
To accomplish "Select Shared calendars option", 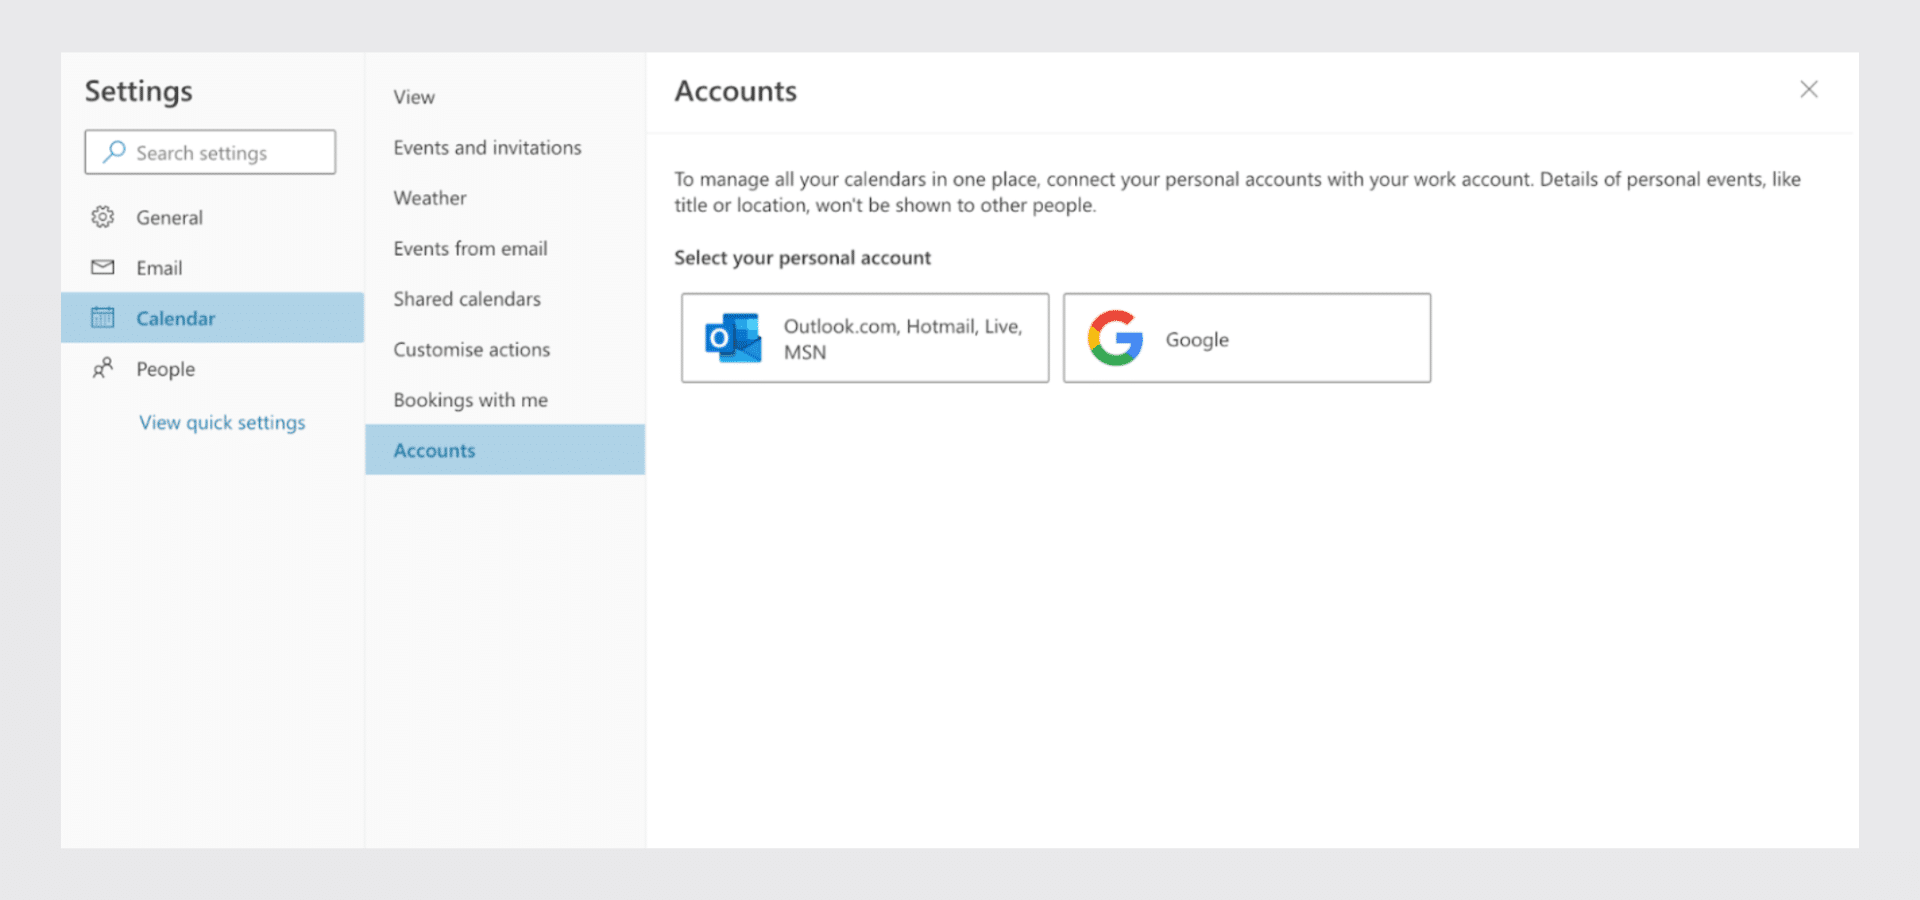I will click(x=467, y=299).
